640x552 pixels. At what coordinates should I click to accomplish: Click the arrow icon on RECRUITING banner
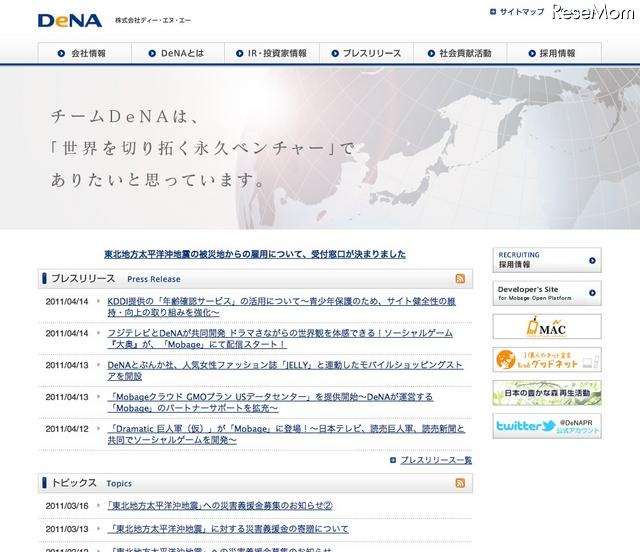(x=592, y=260)
